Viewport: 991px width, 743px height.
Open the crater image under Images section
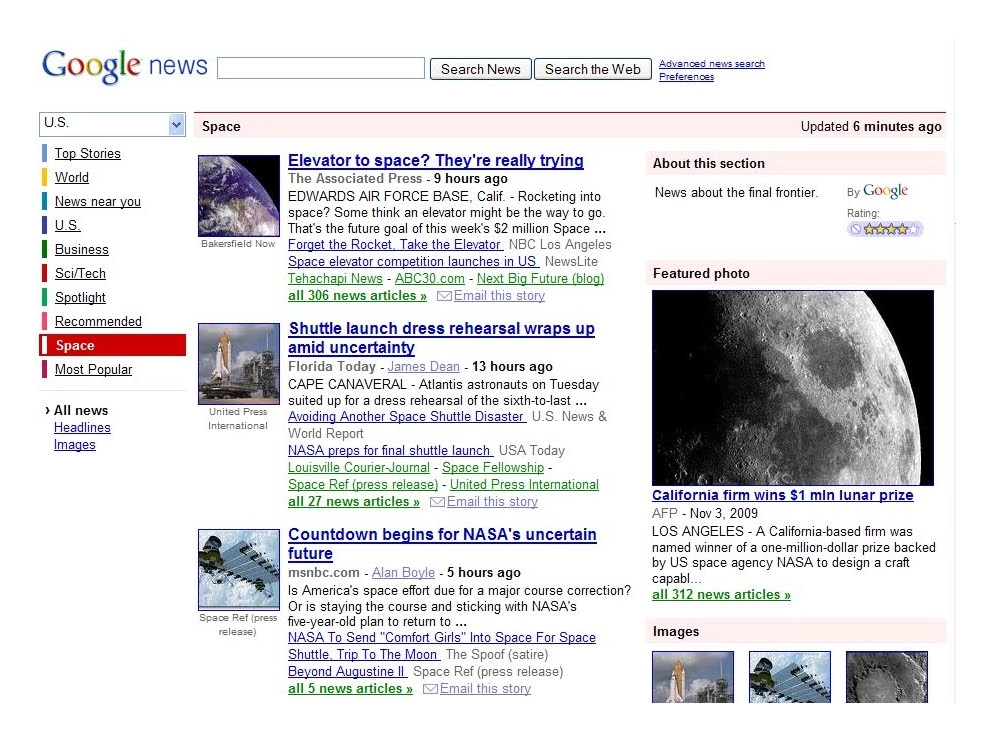pos(887,677)
